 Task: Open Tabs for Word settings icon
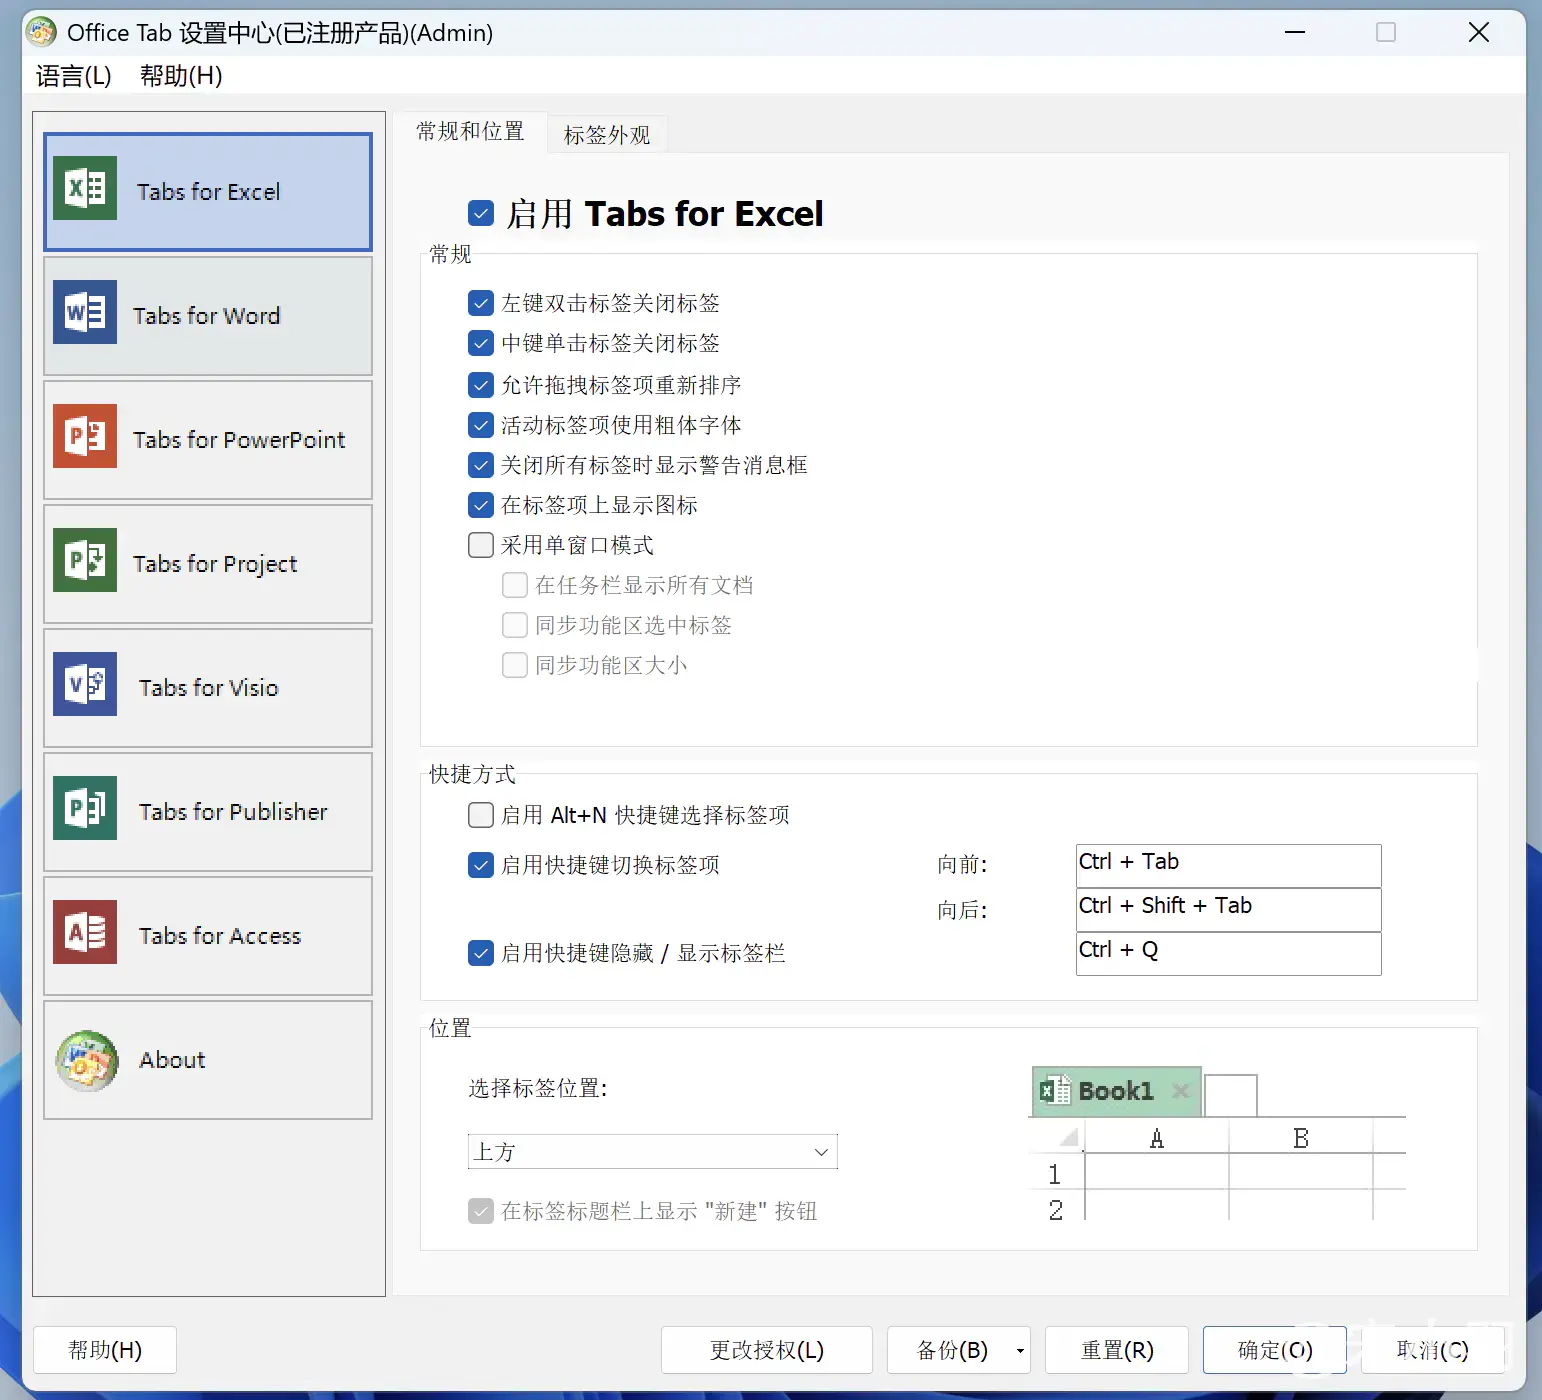point(85,312)
